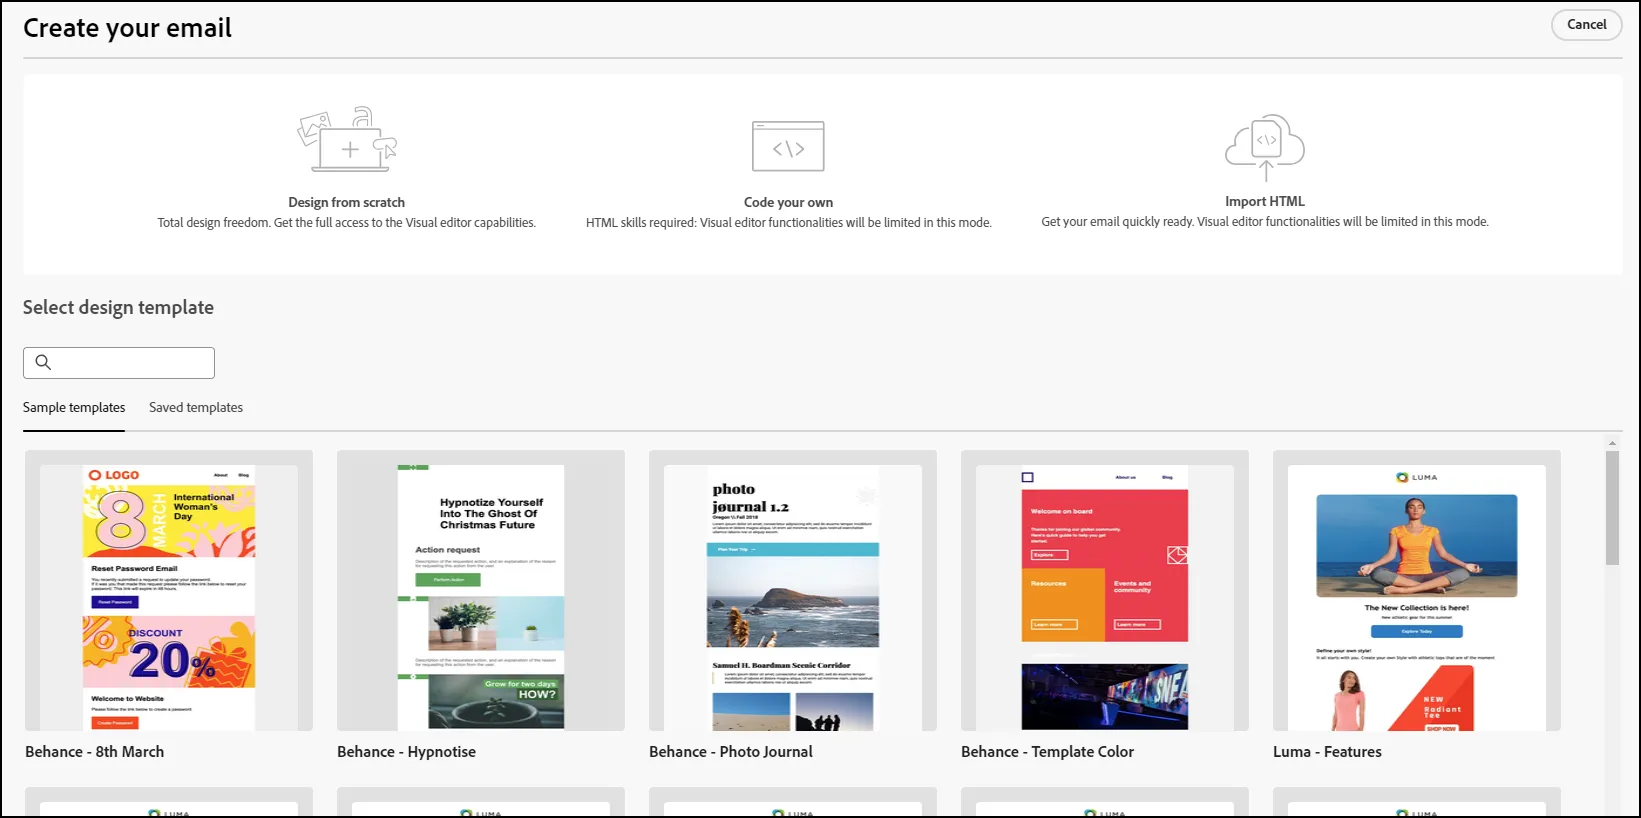Click the "Behance - Photo Journal" label
Viewport: 1641px width, 818px height.
(731, 752)
